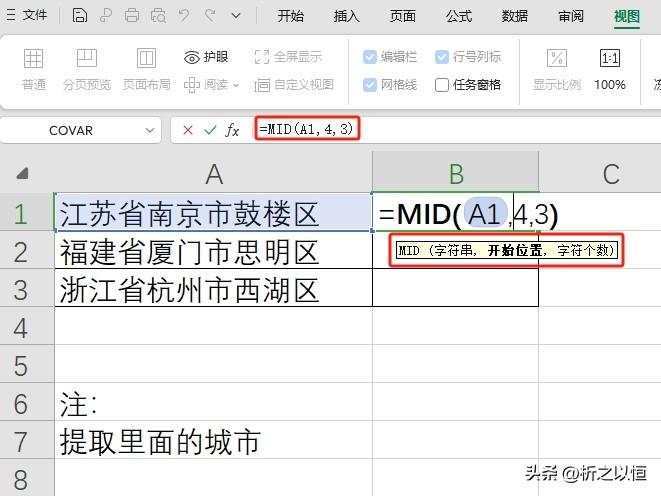Viewport: 661px width, 496px height.
Task: Click cell B1 containing =MID(A1,4,3)
Action: click(x=456, y=213)
